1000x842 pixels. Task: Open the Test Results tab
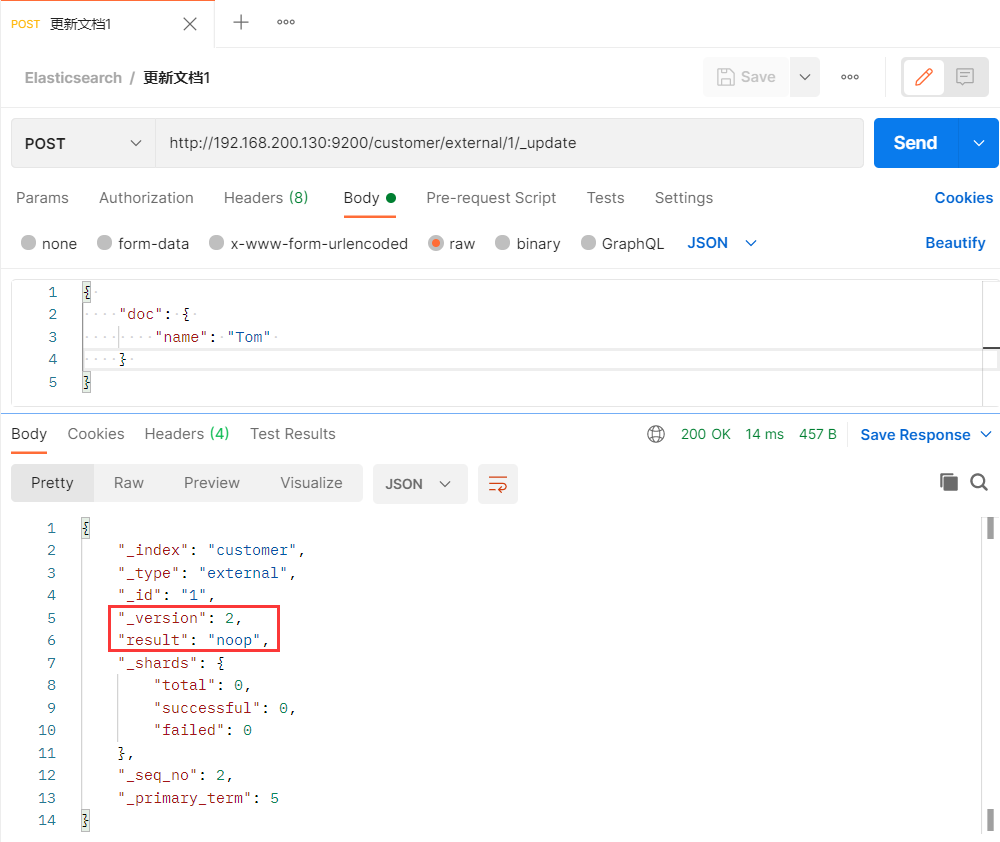tap(293, 434)
